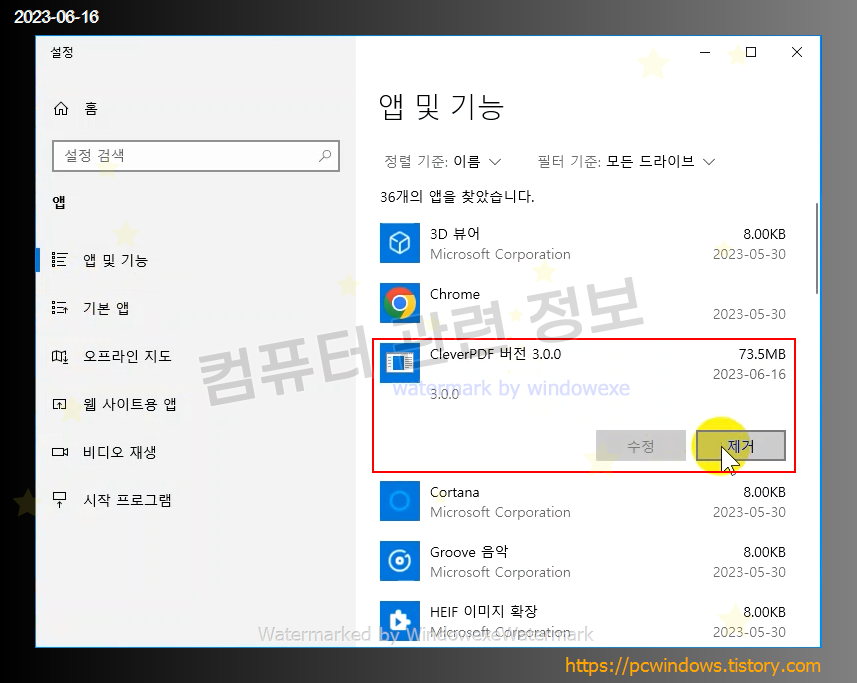Select the HEIF 이미지 확장 app name
This screenshot has height=683, width=857.
(x=484, y=611)
